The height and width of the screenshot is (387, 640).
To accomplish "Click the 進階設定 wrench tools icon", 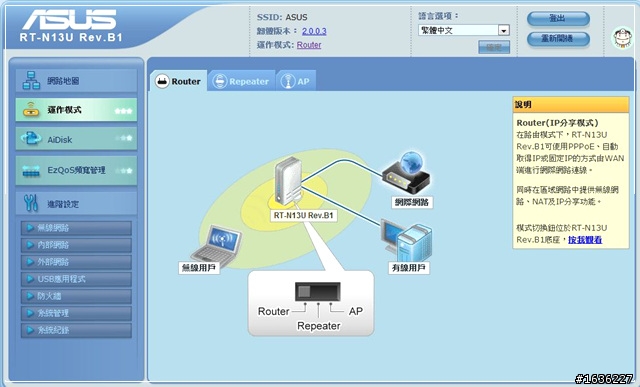I will (31, 203).
